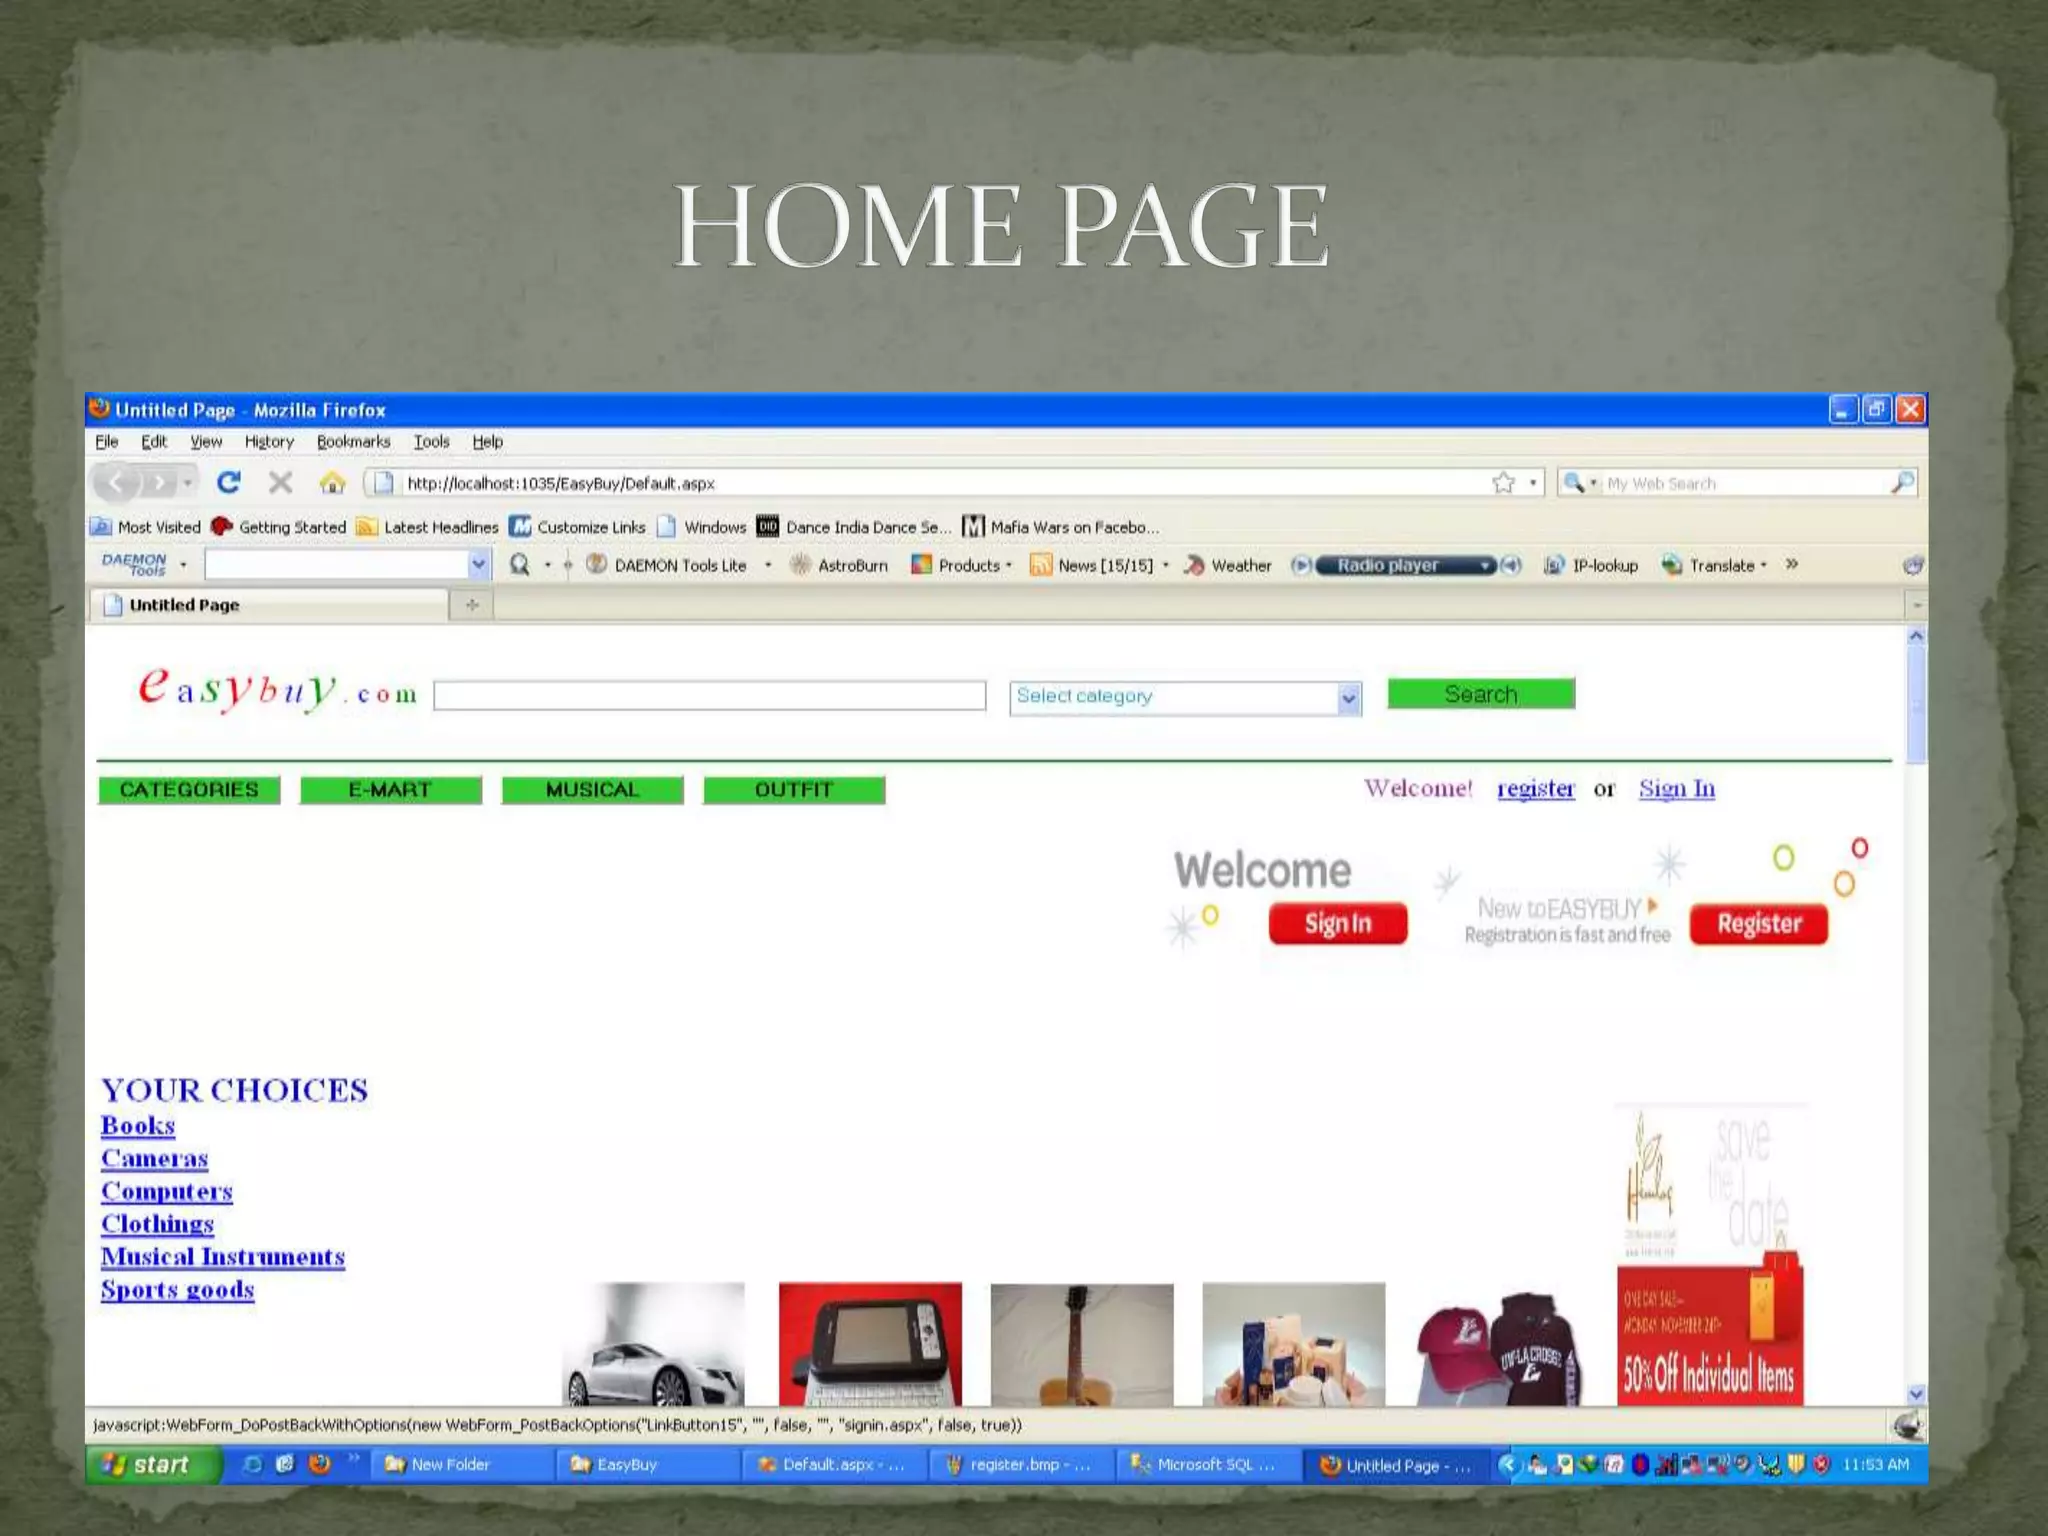Viewport: 2048px width, 1536px height.
Task: Click the Reload page icon
Action: pos(229,483)
